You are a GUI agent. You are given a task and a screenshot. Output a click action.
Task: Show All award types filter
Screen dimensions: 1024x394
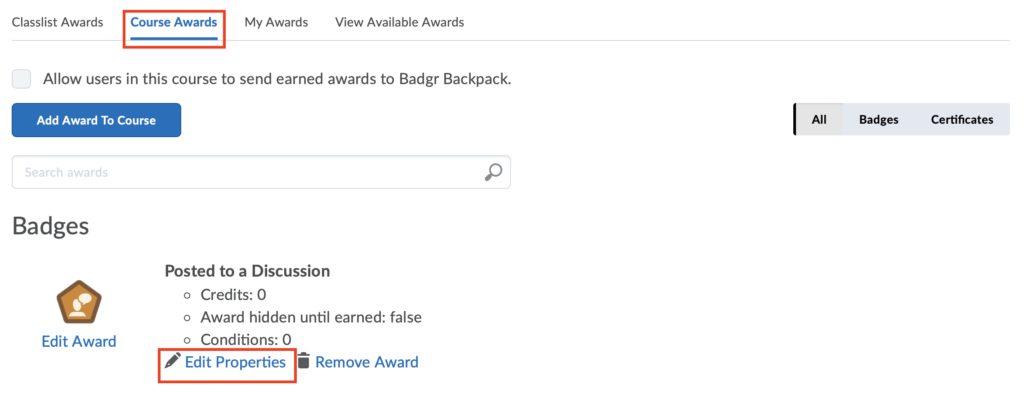click(x=819, y=120)
